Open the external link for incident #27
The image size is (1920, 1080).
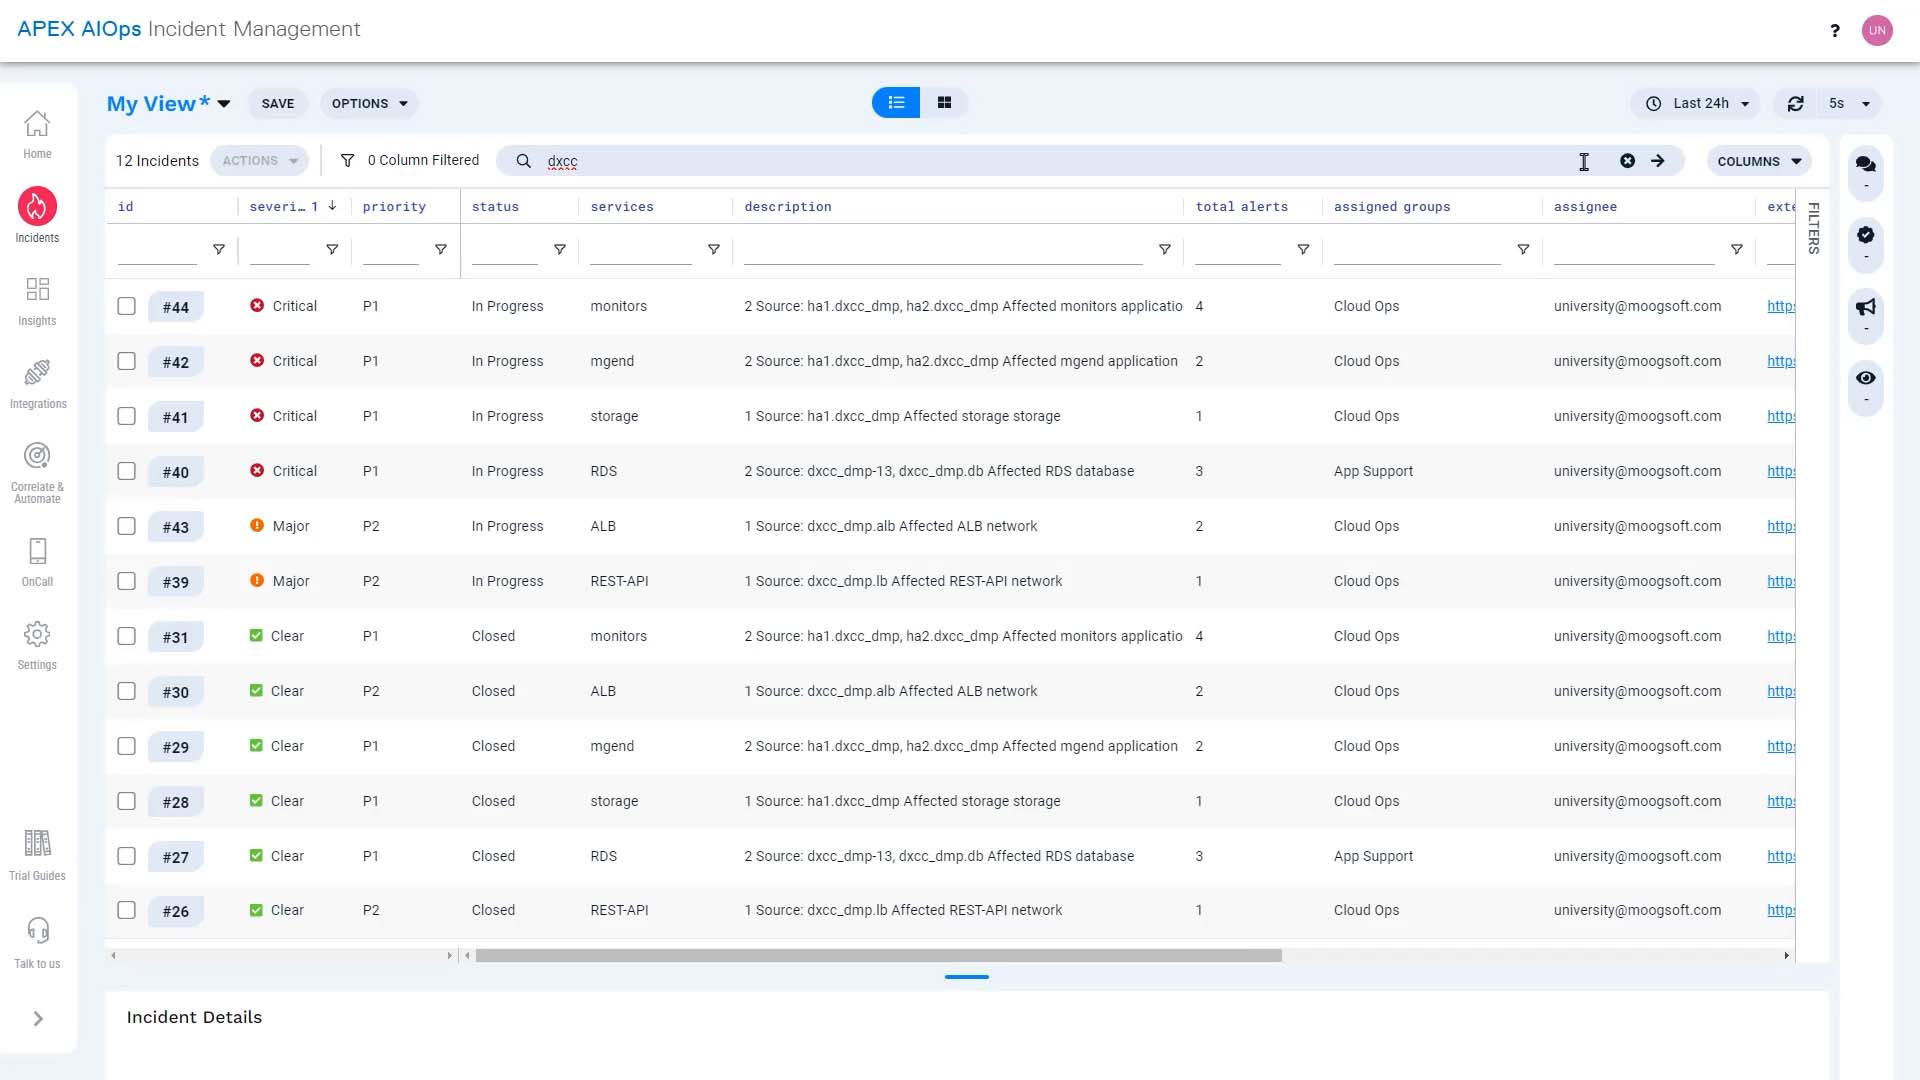[1781, 856]
